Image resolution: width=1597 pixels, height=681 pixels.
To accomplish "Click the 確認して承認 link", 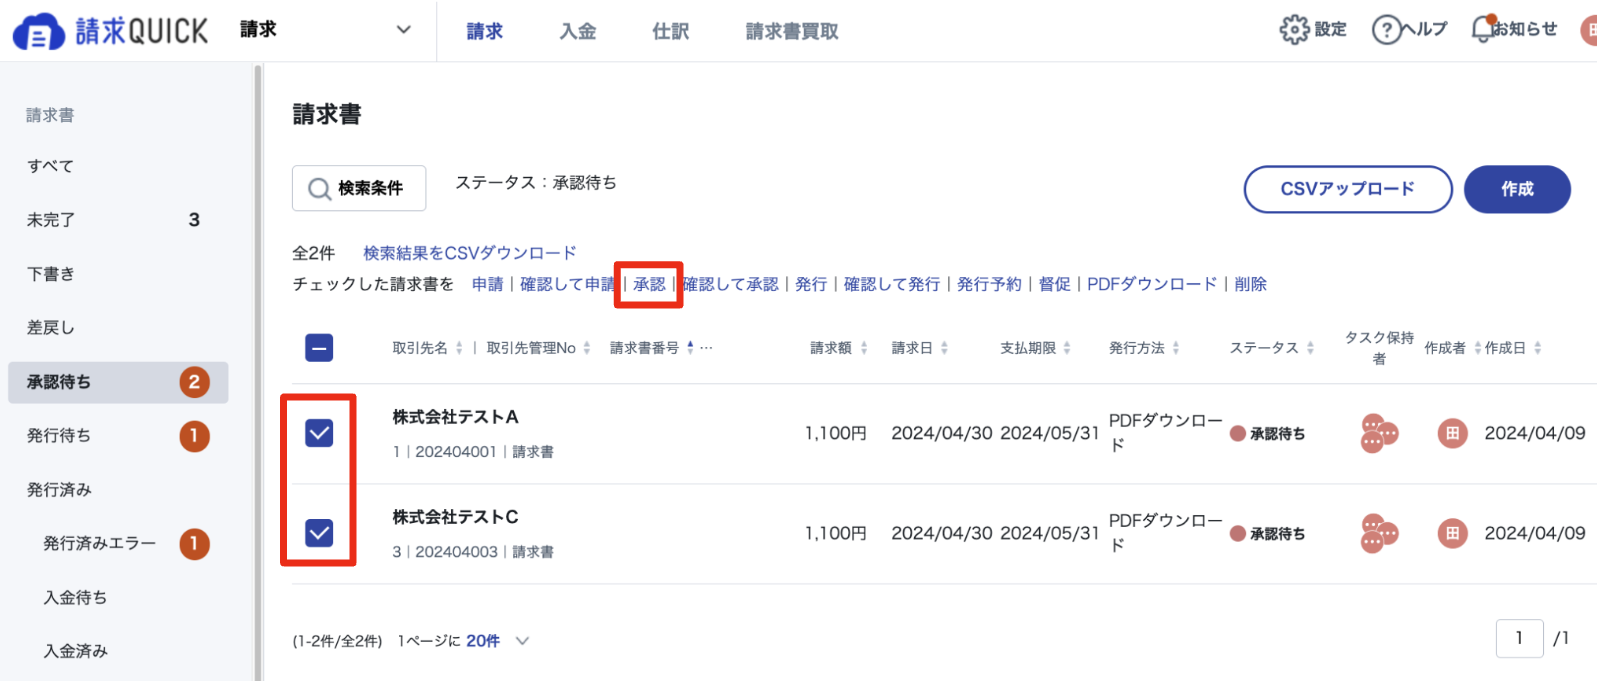I will 730,284.
